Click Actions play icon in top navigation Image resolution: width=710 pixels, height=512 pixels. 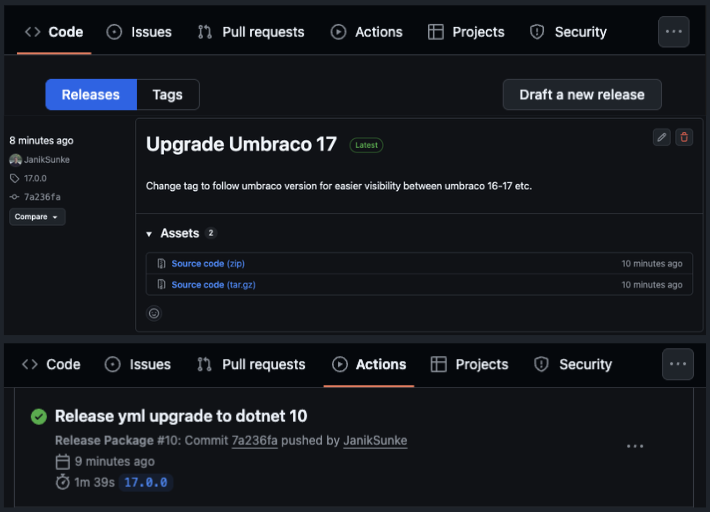point(338,32)
